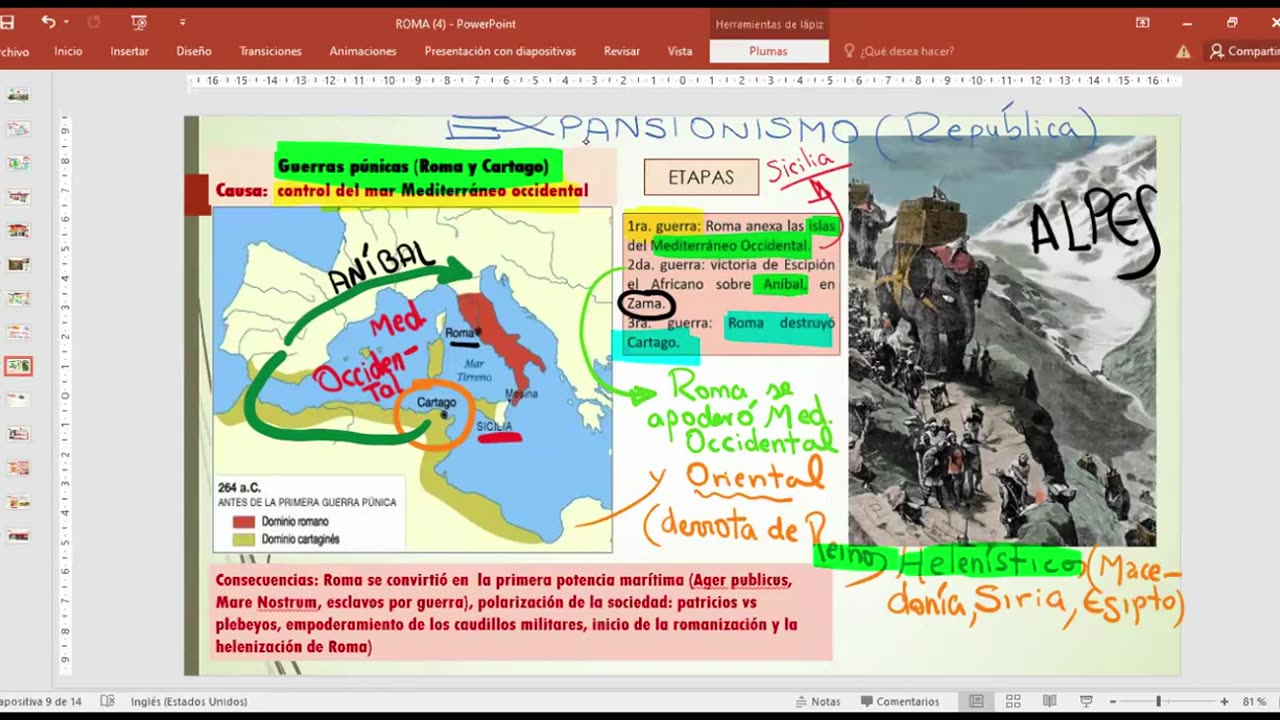Image resolution: width=1280 pixels, height=720 pixels.
Task: Click the horizontal ruler above slide
Action: point(683,81)
